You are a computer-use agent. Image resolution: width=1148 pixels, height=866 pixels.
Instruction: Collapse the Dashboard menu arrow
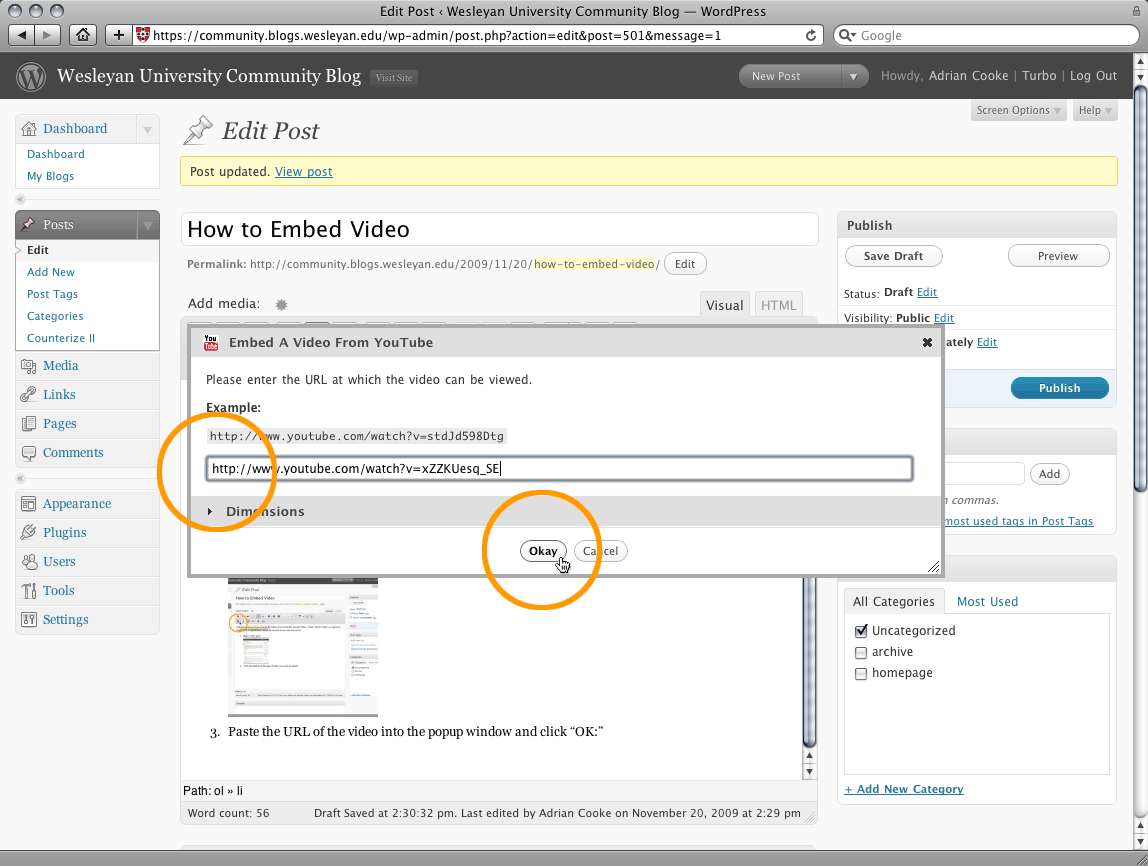pyautogui.click(x=147, y=130)
